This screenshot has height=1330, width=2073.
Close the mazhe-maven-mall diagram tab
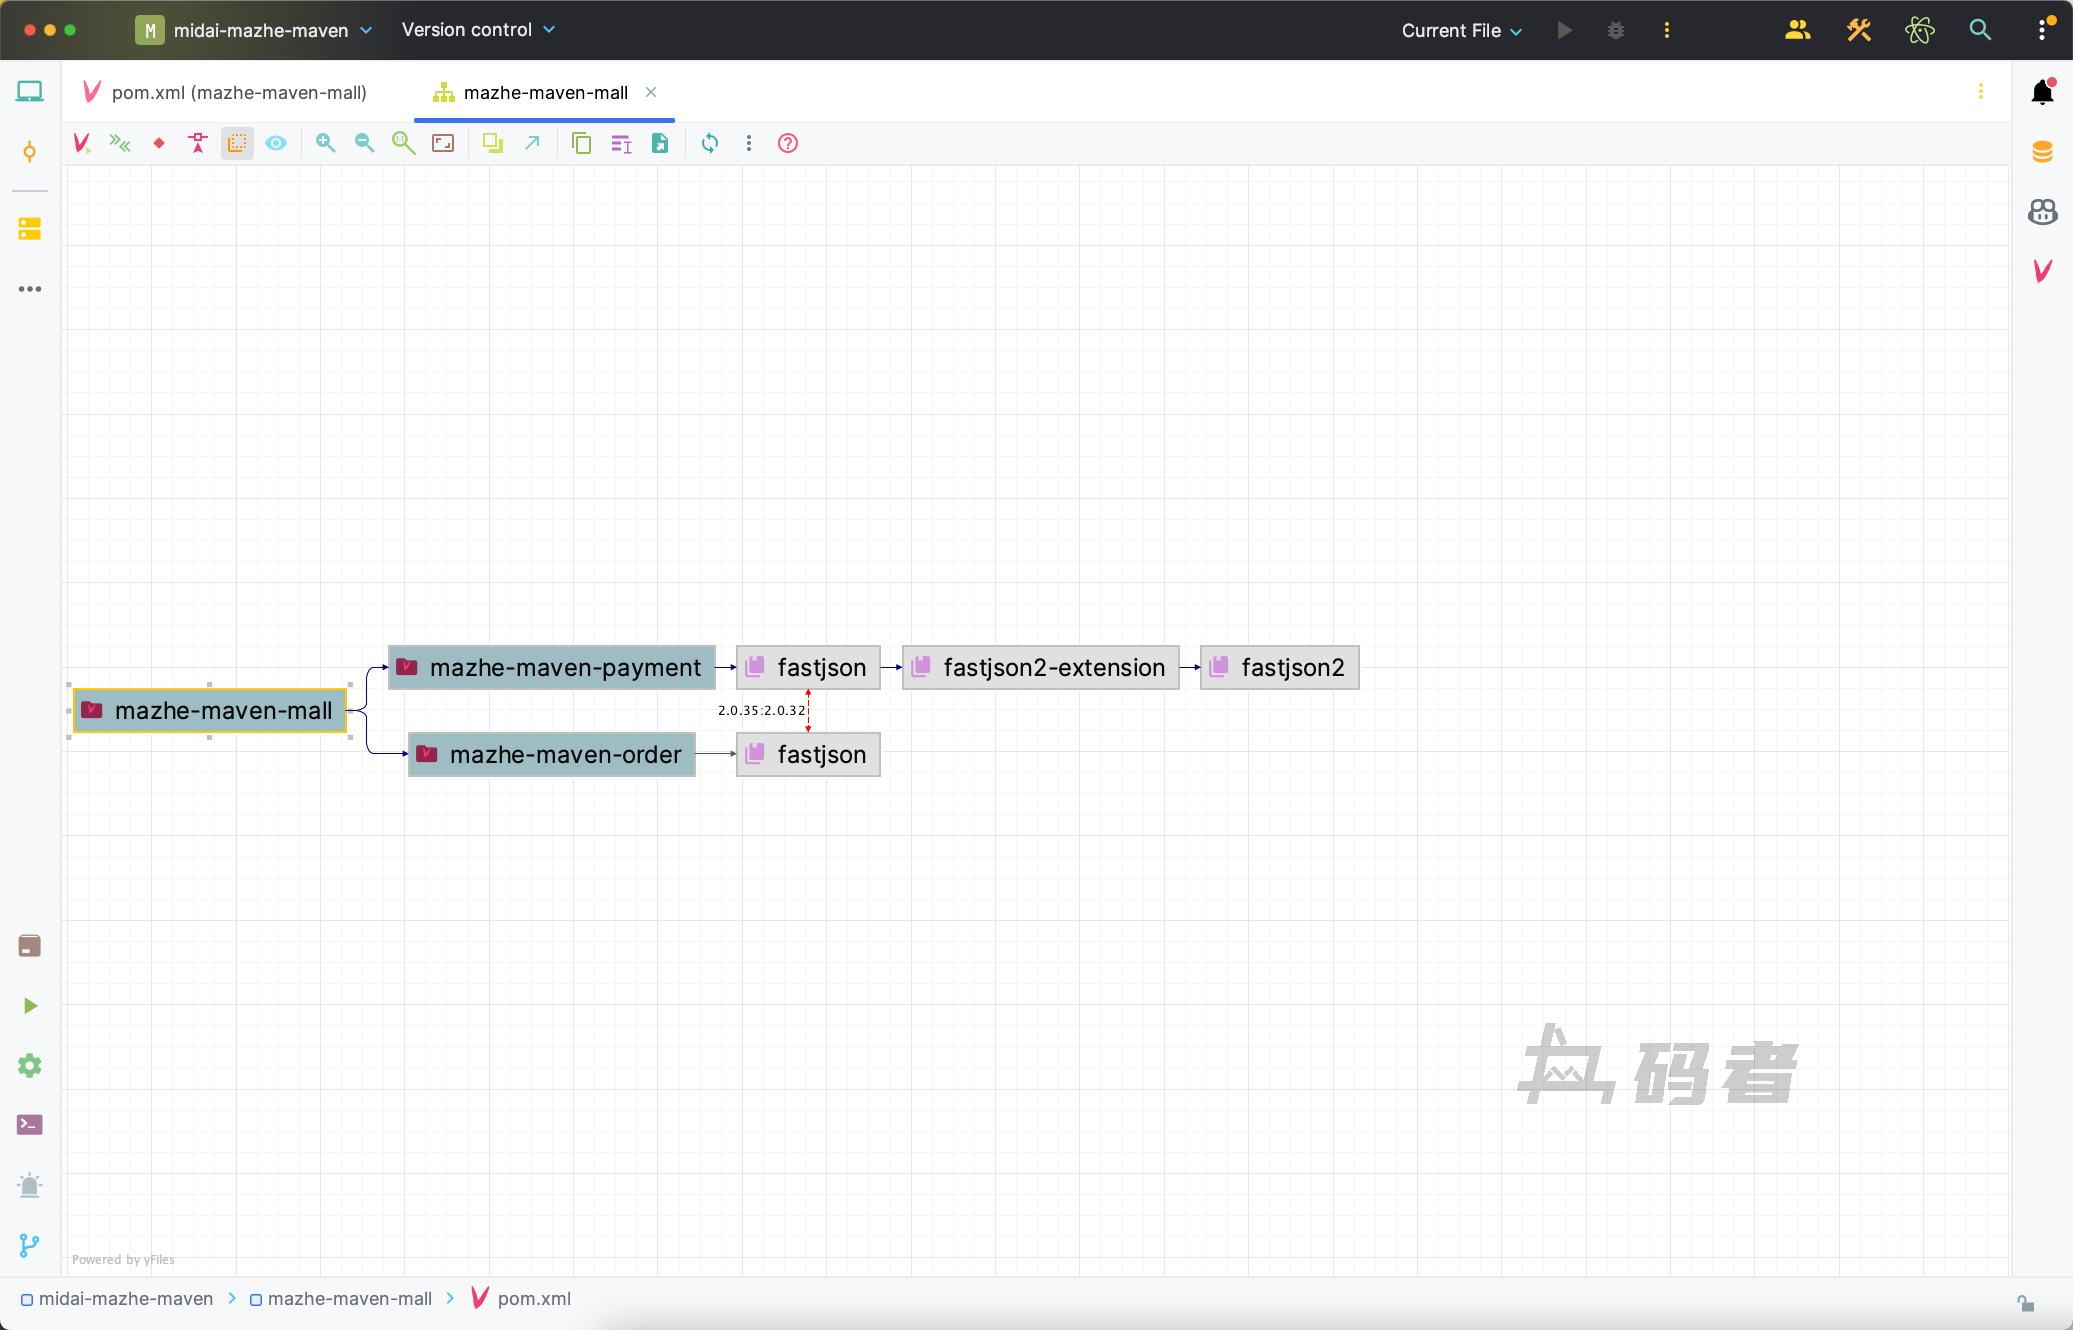tap(651, 92)
